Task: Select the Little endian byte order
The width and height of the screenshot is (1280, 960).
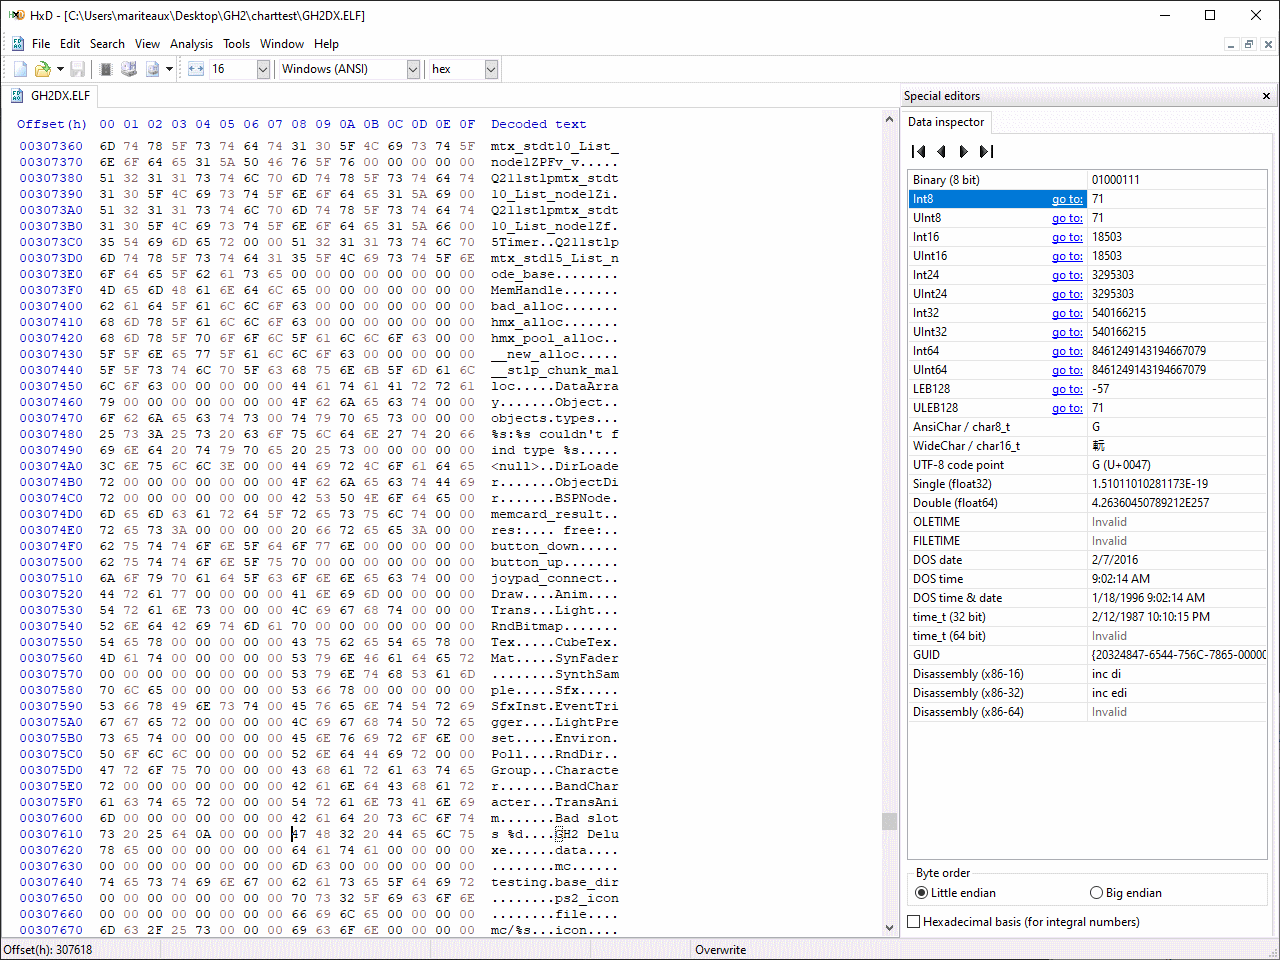Action: 922,893
